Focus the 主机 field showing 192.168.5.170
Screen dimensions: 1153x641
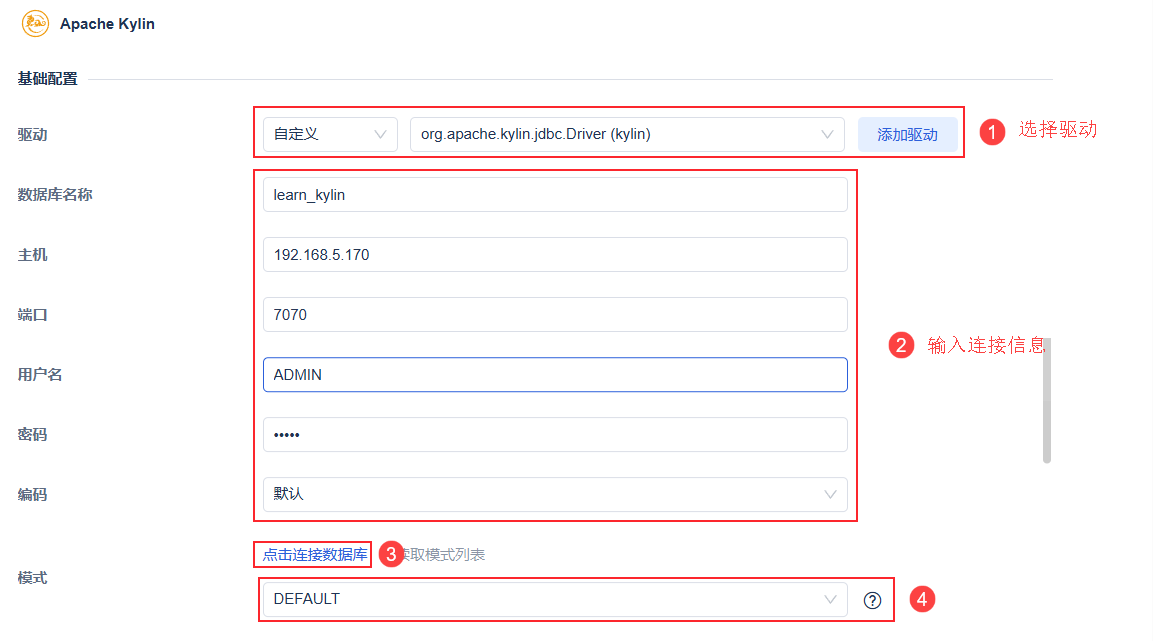(555, 255)
